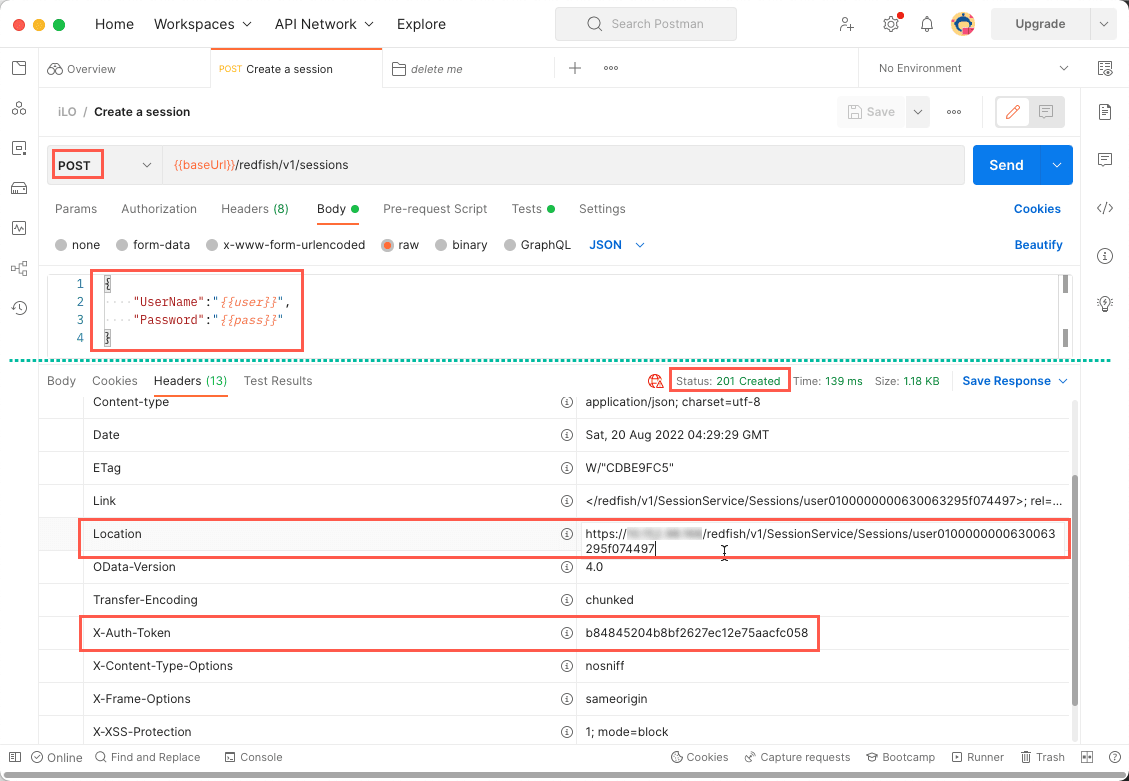The image size is (1129, 781).
Task: Open the environment quick look icon
Action: [1105, 68]
